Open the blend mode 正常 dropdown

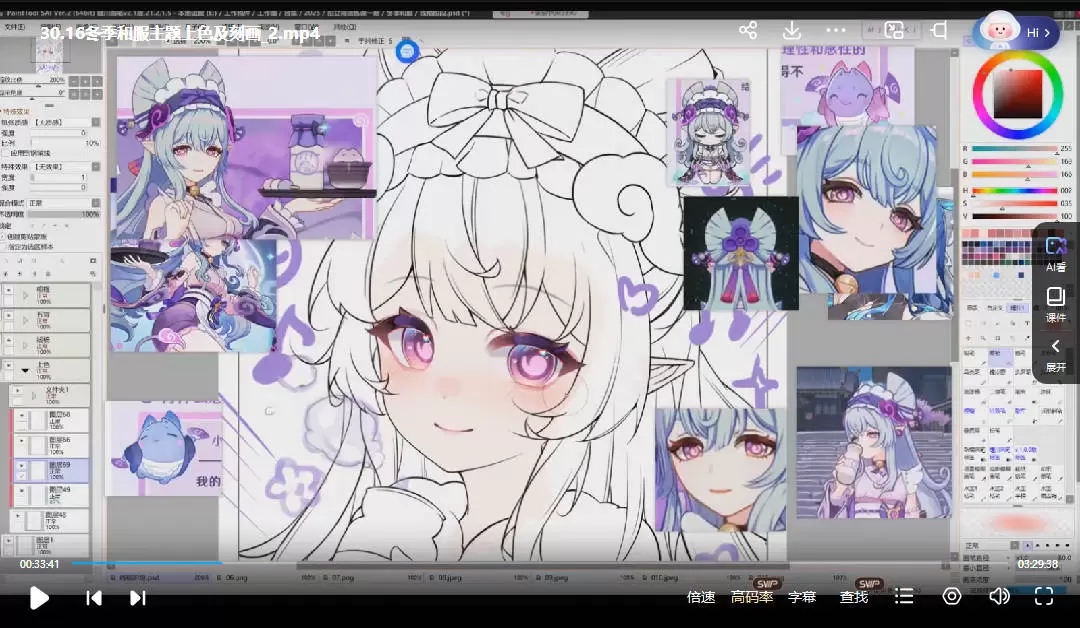pos(63,203)
